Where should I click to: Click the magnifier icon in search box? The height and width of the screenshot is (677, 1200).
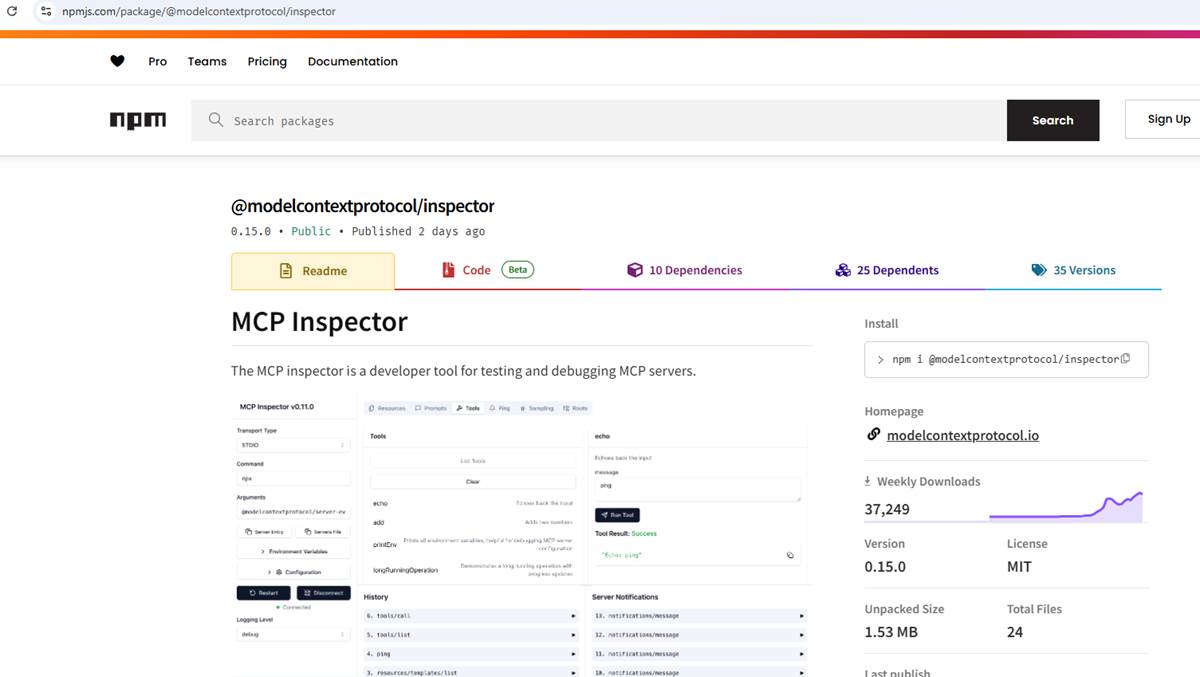tap(215, 120)
